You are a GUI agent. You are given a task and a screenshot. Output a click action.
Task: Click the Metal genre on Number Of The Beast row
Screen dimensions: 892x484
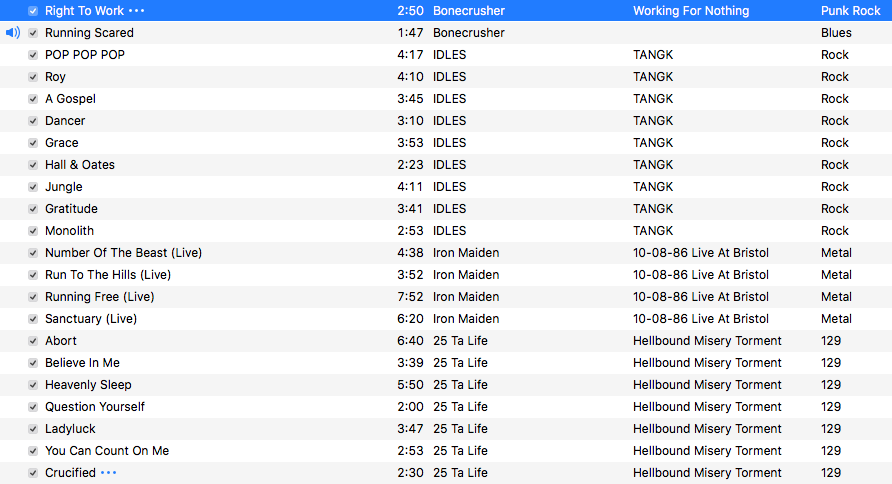tap(836, 253)
